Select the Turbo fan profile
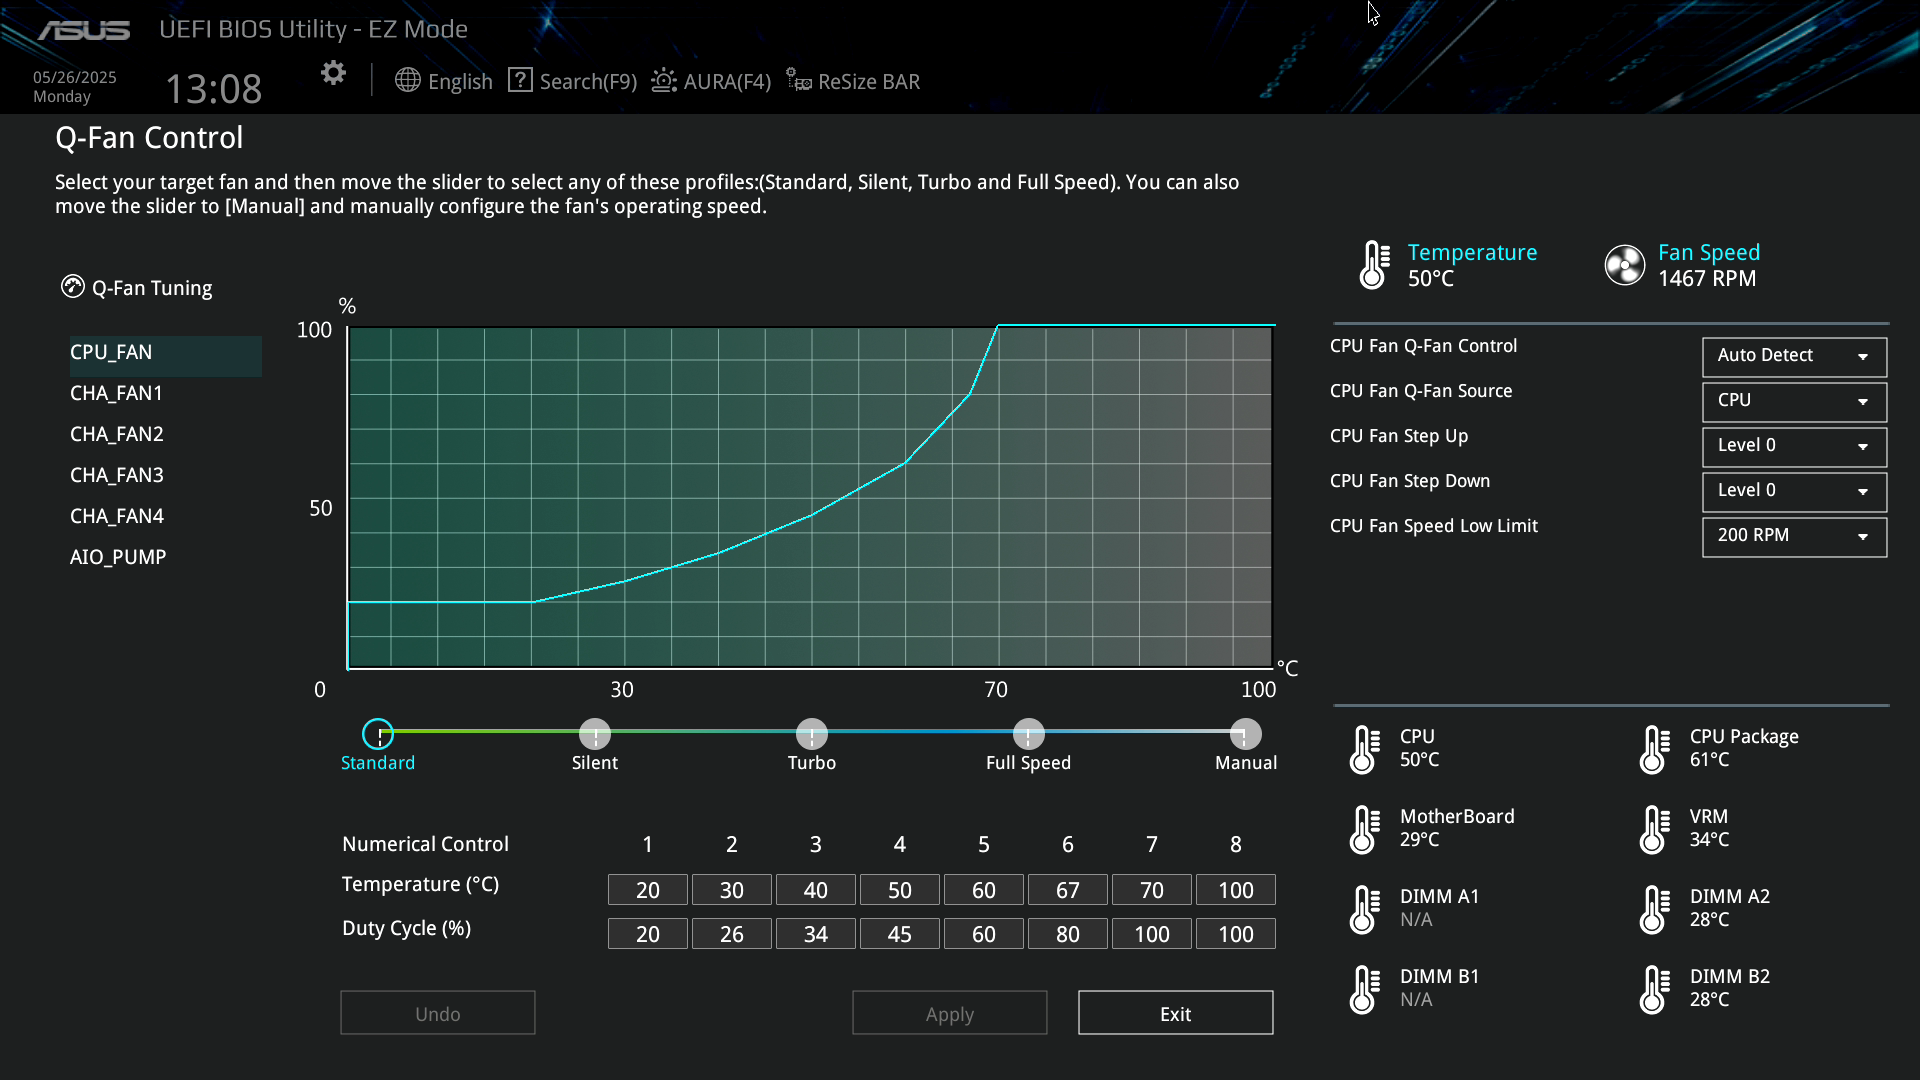 click(x=812, y=734)
